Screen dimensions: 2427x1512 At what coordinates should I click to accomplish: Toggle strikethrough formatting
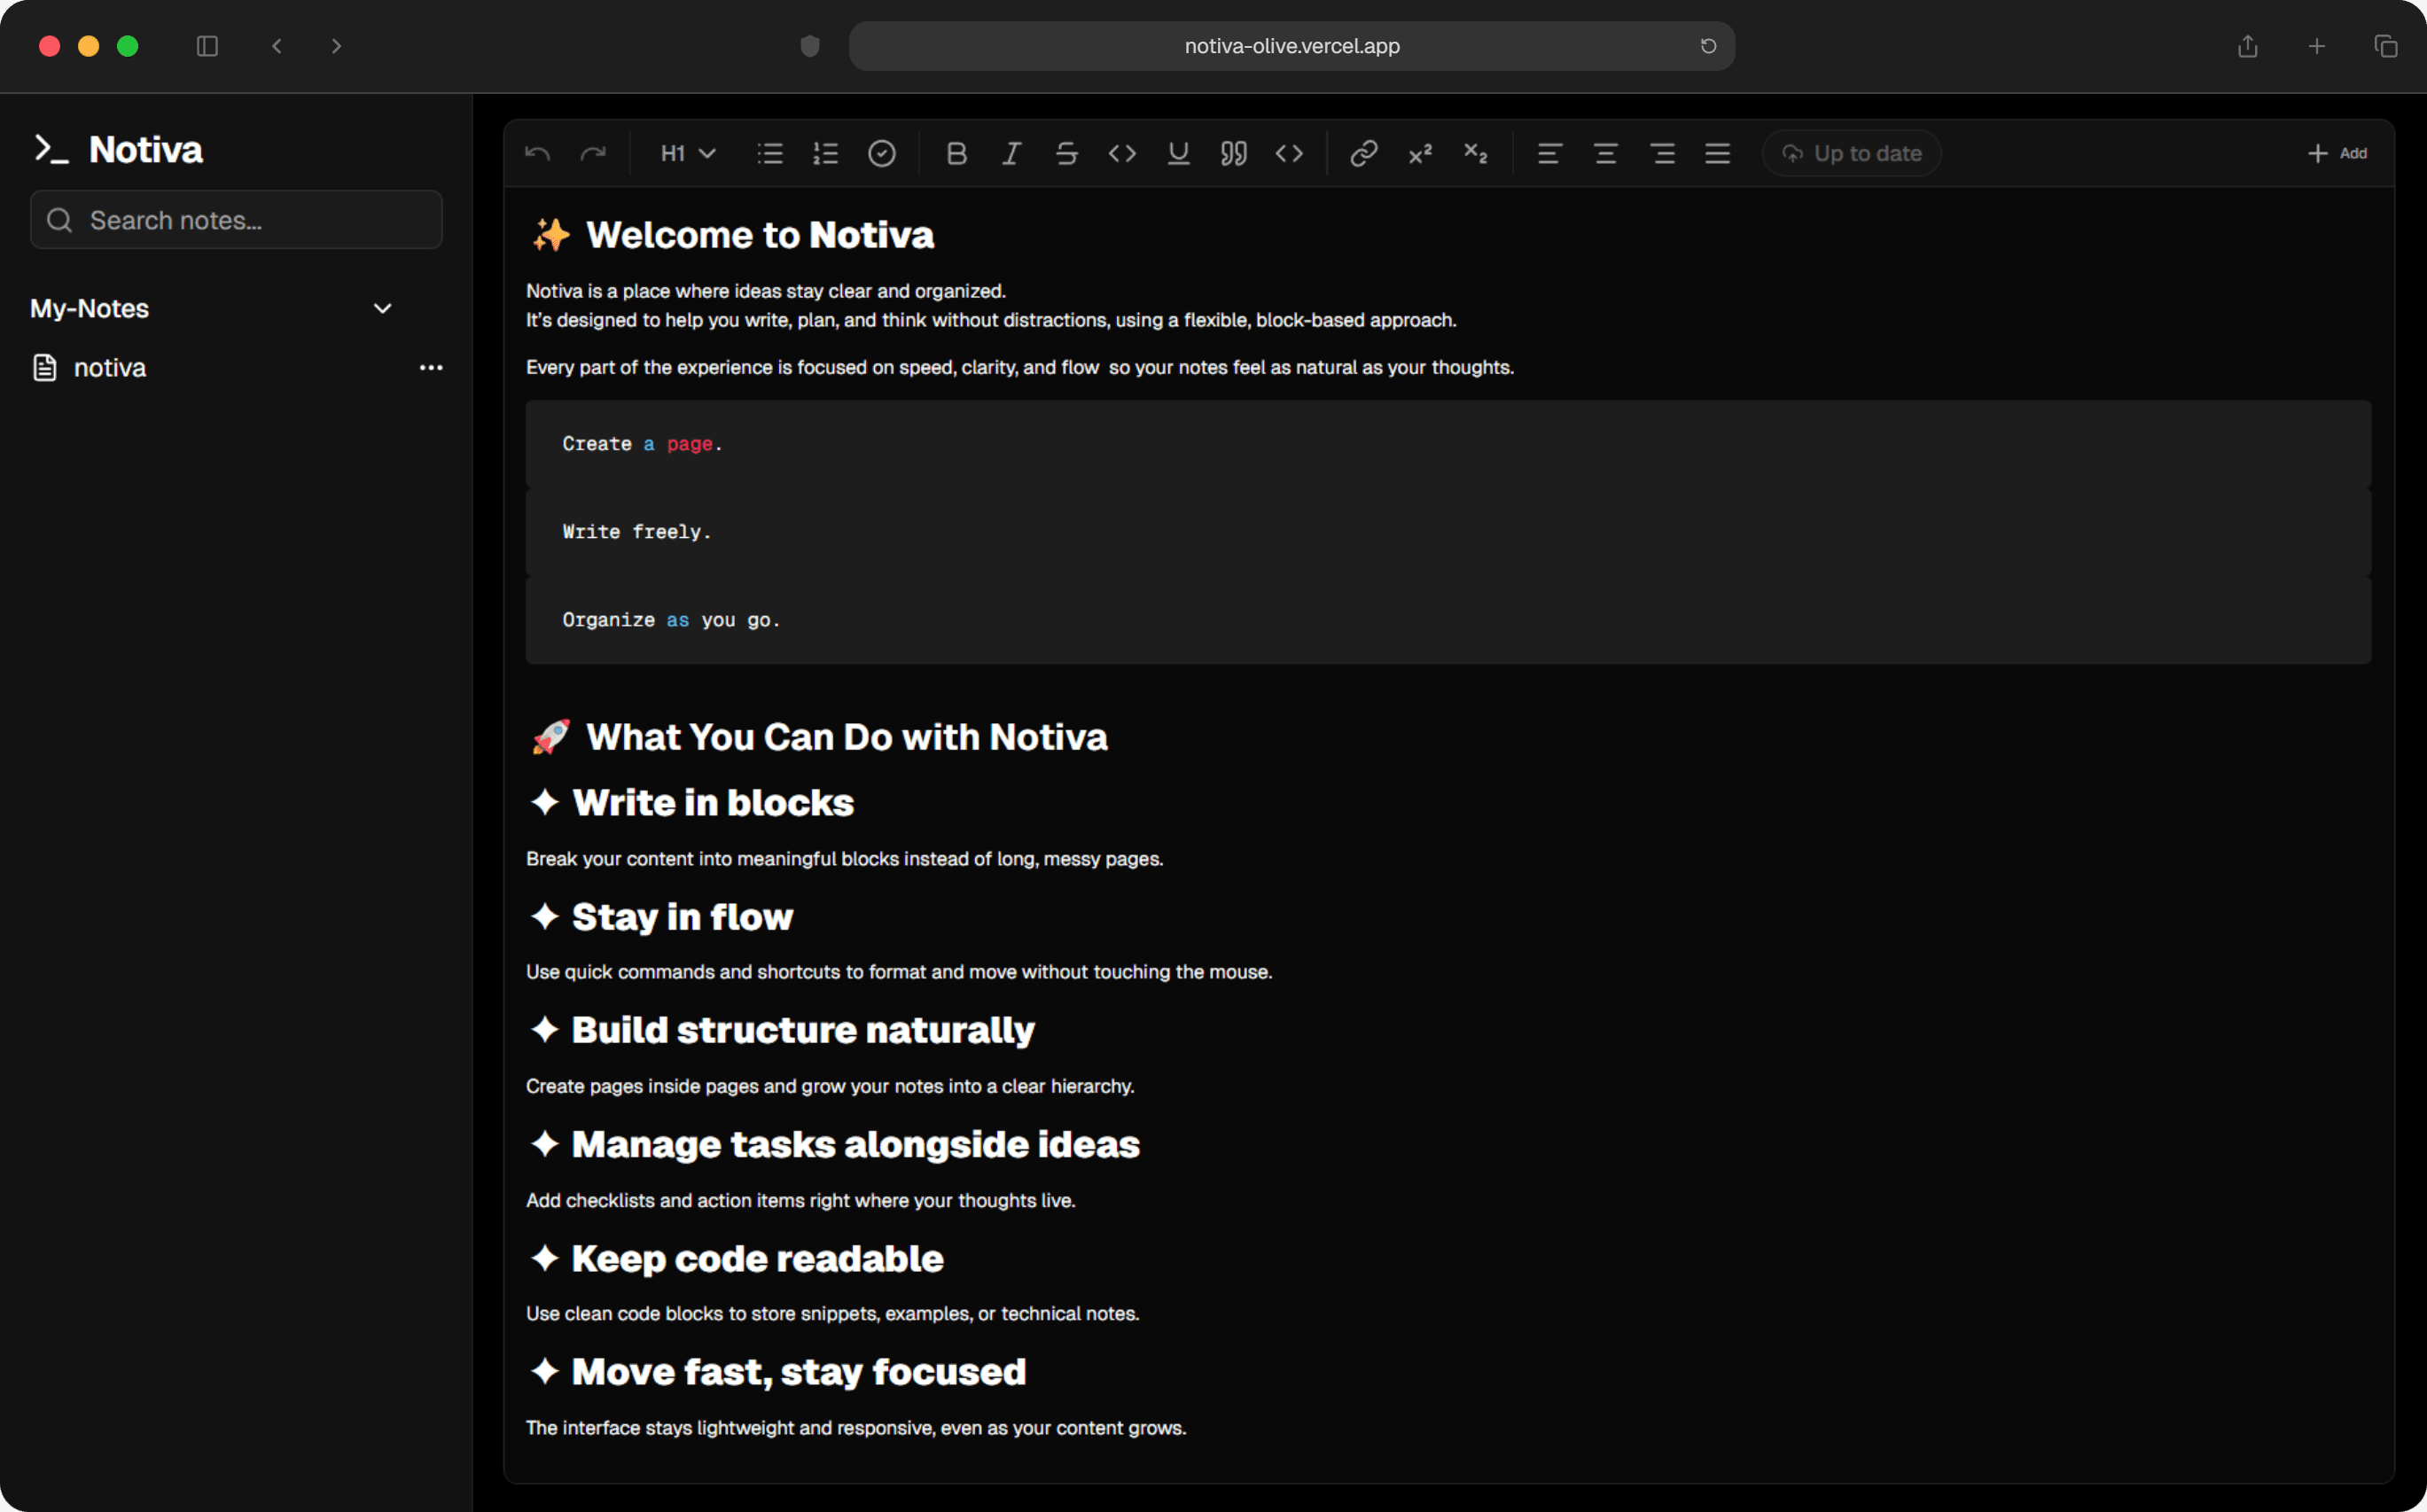point(1066,153)
